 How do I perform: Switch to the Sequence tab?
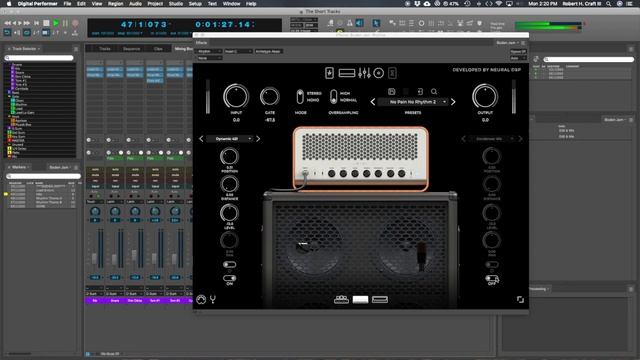pos(131,49)
